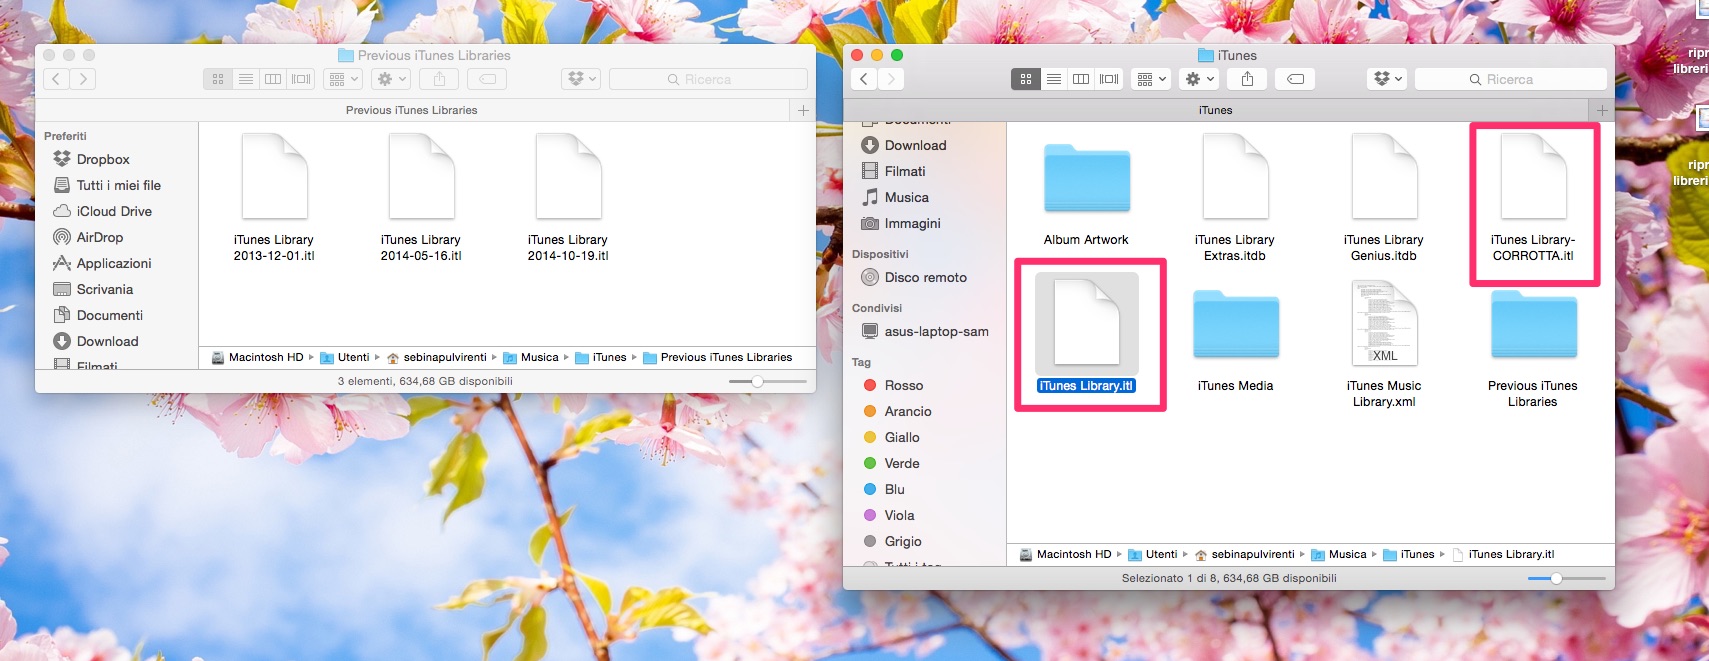Adjust icon size slider in iTunes window
Screen dimensions: 1709x661
(1556, 578)
